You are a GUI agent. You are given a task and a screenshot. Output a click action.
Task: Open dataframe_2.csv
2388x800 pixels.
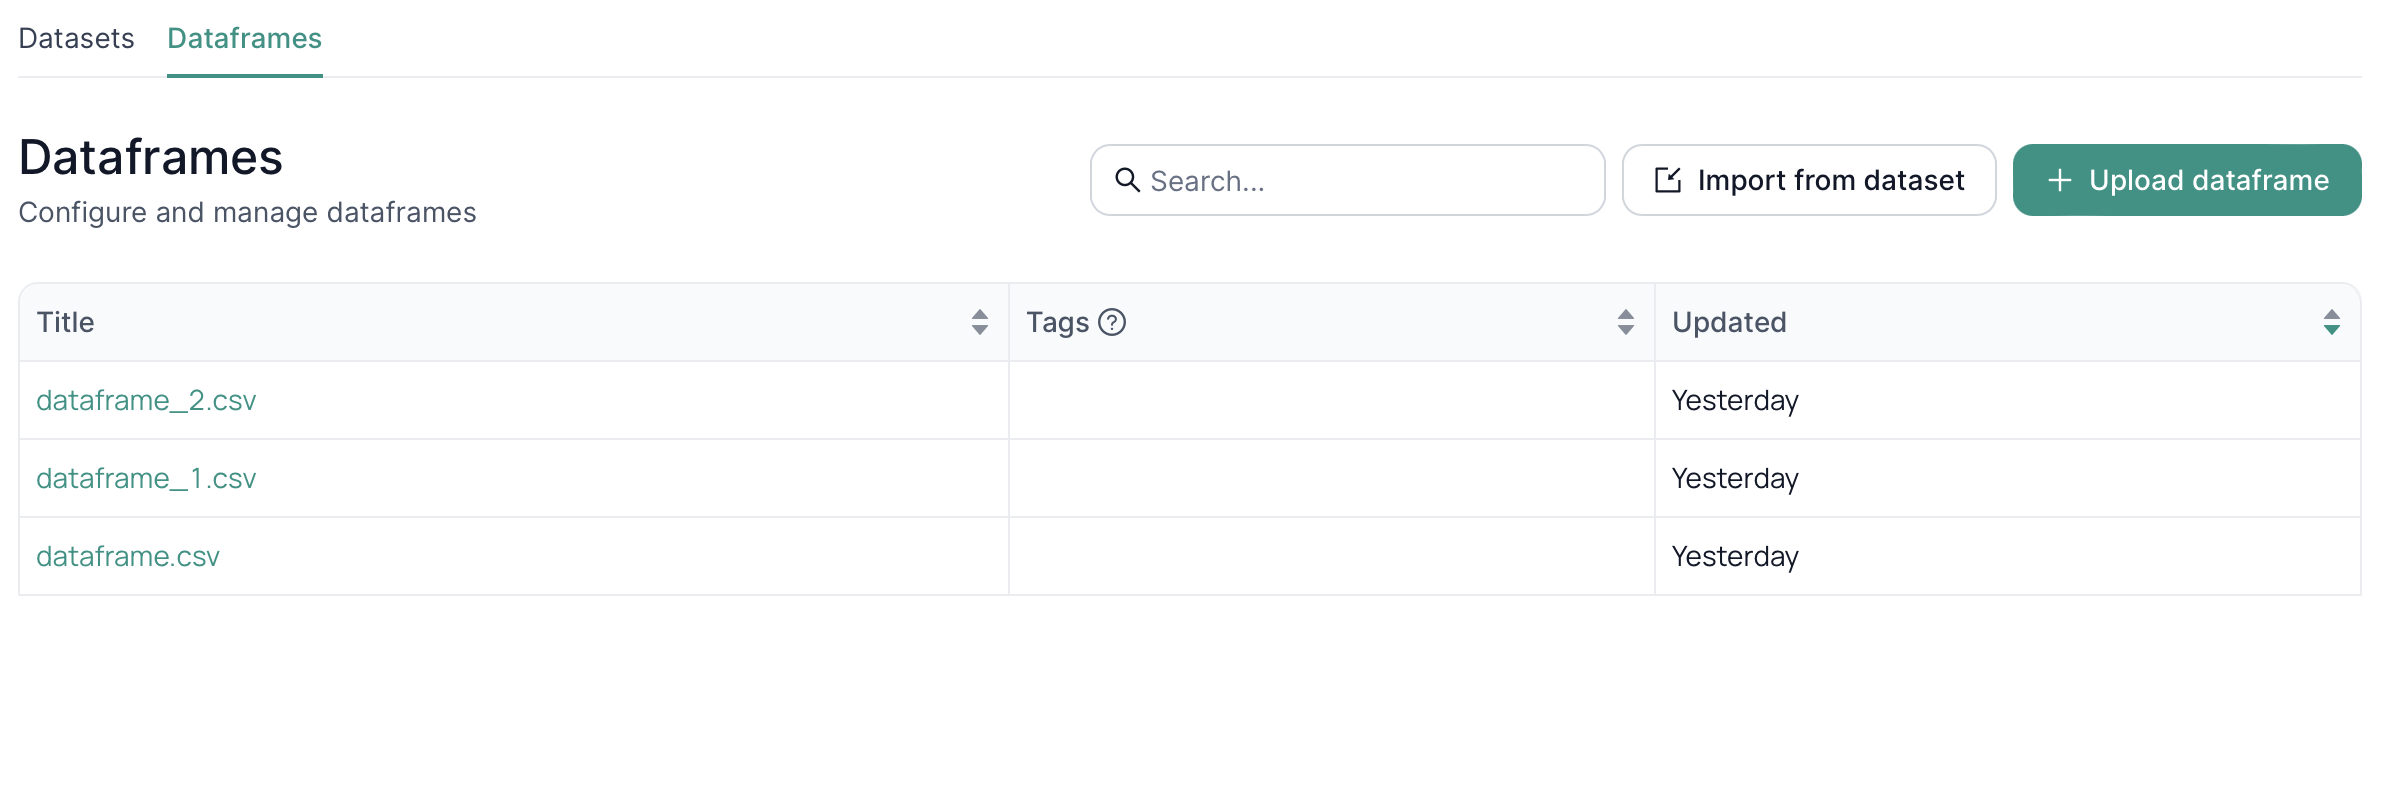147,400
